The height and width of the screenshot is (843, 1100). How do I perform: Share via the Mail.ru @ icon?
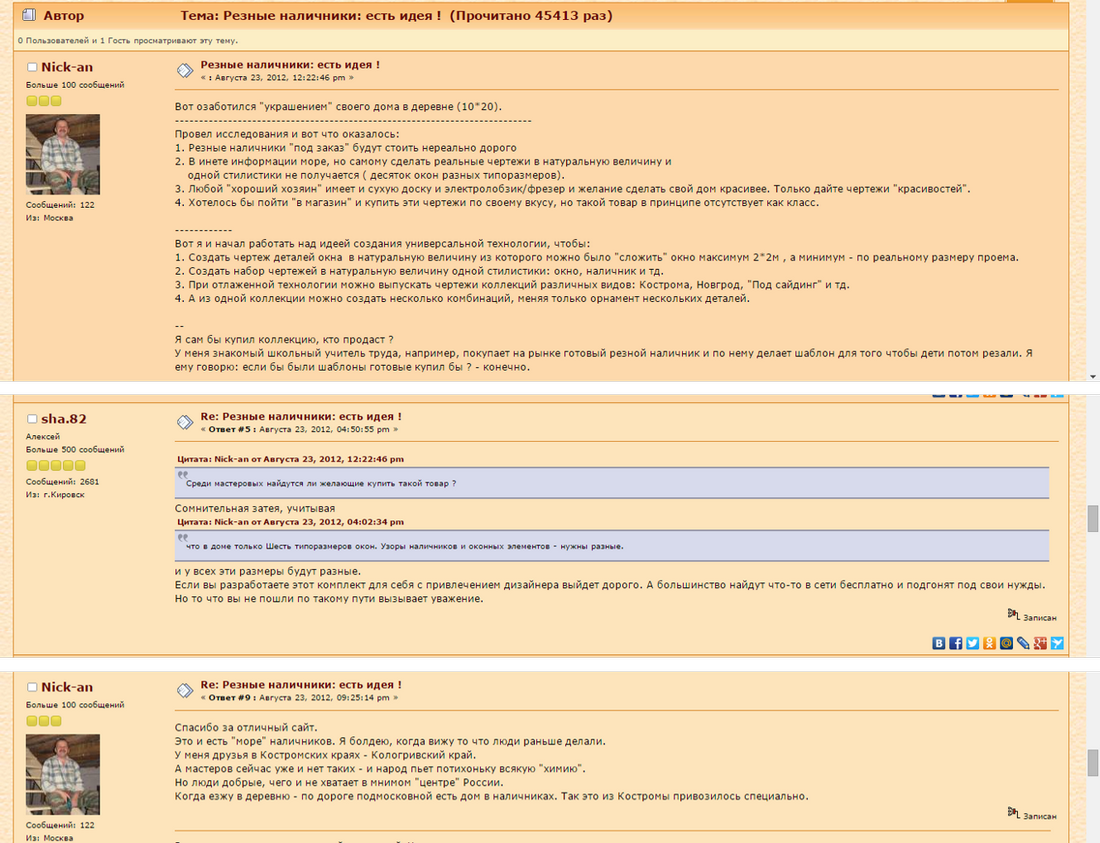click(1006, 643)
